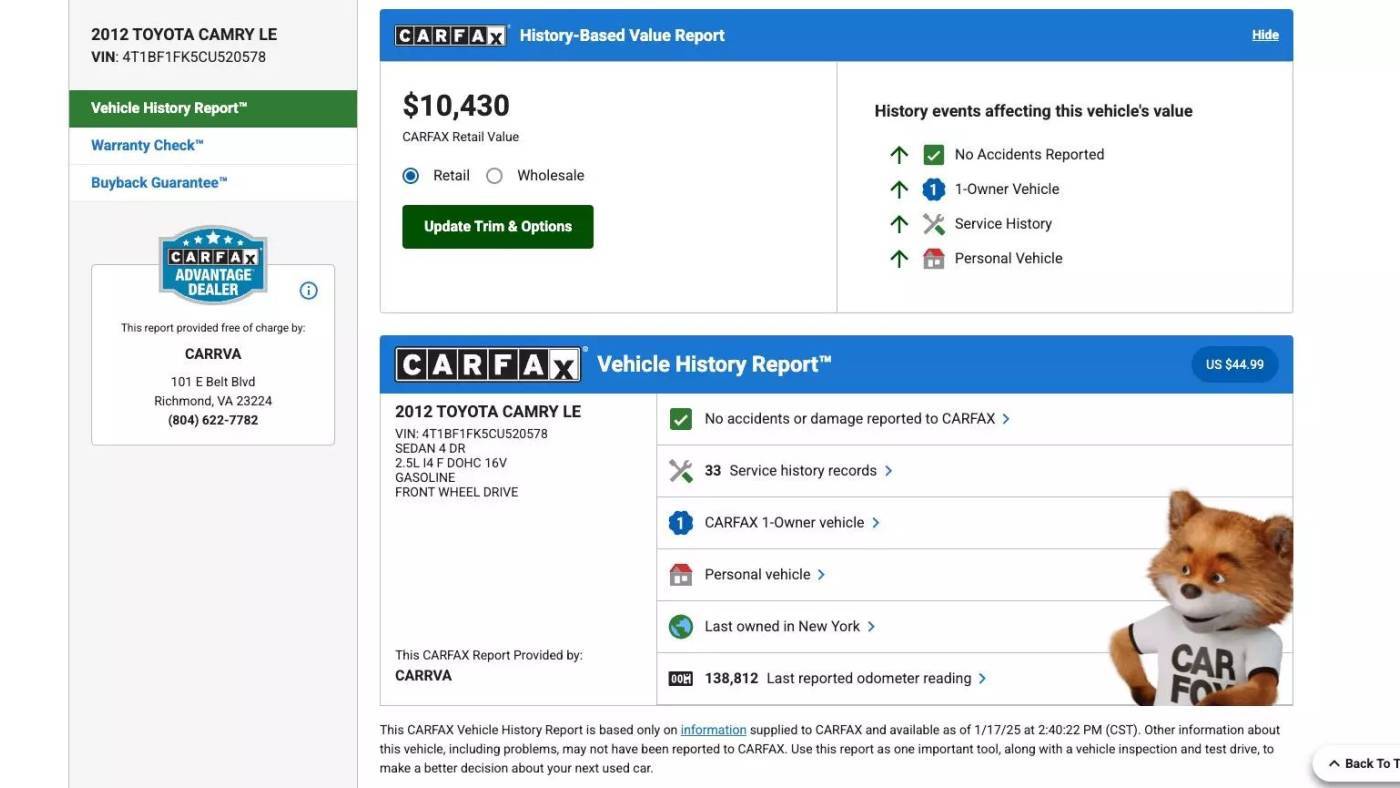Screen dimensions: 1400x788
Task: Expand No accidents or damage reported details
Action: pos(1006,419)
